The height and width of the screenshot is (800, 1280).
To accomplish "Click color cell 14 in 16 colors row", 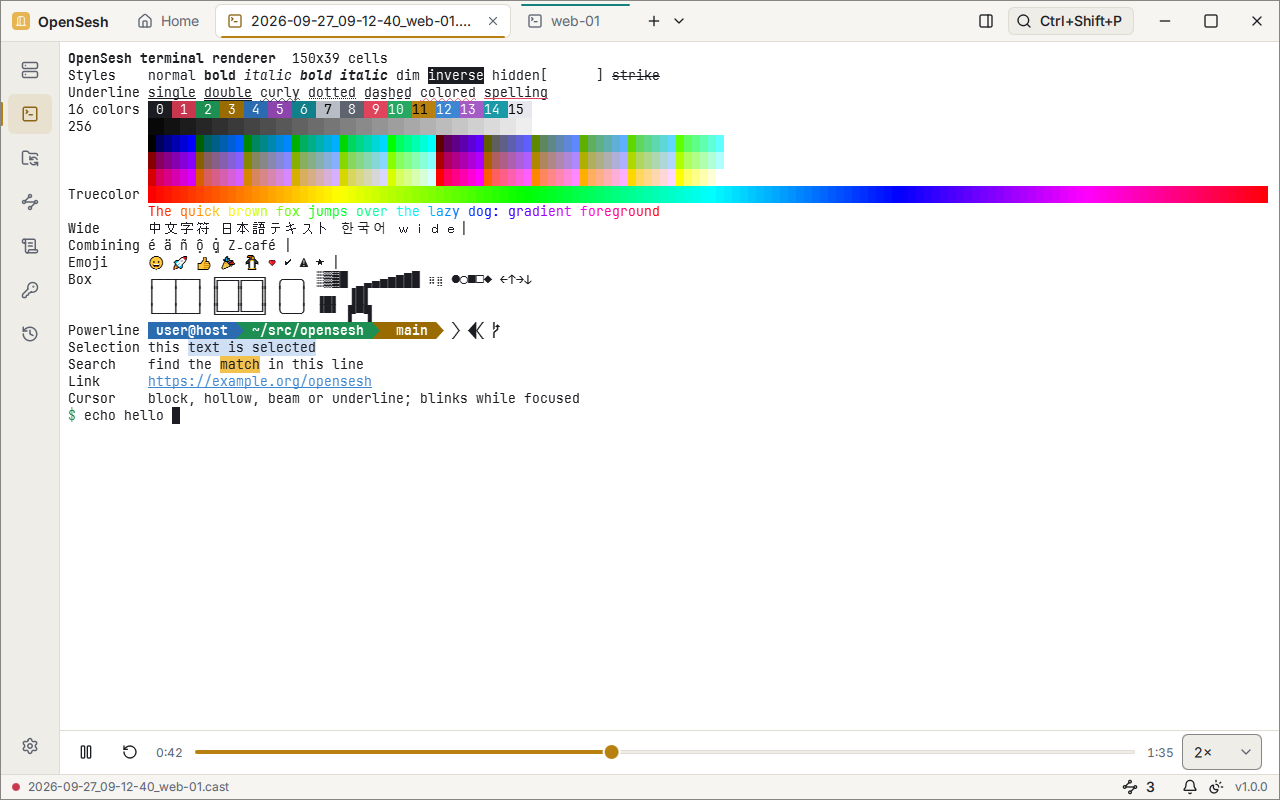I will click(x=496, y=109).
